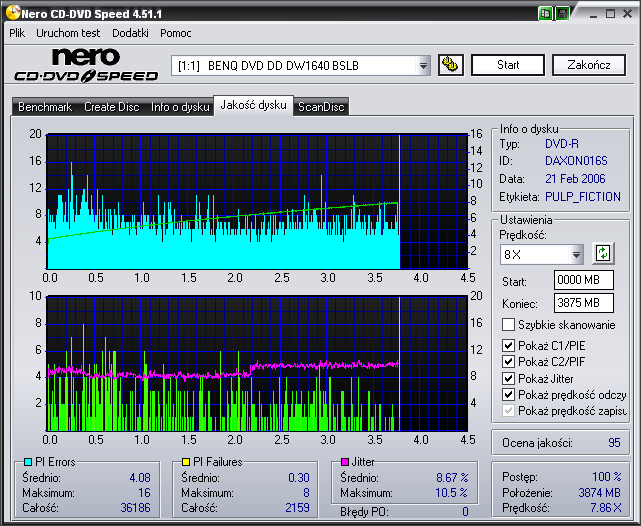Image resolution: width=641 pixels, height=526 pixels.
Task: Open the Pomoc menu
Action: 176,33
